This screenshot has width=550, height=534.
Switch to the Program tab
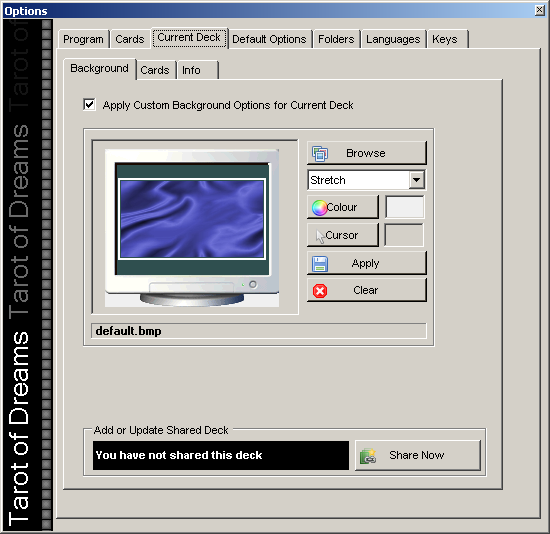(83, 39)
